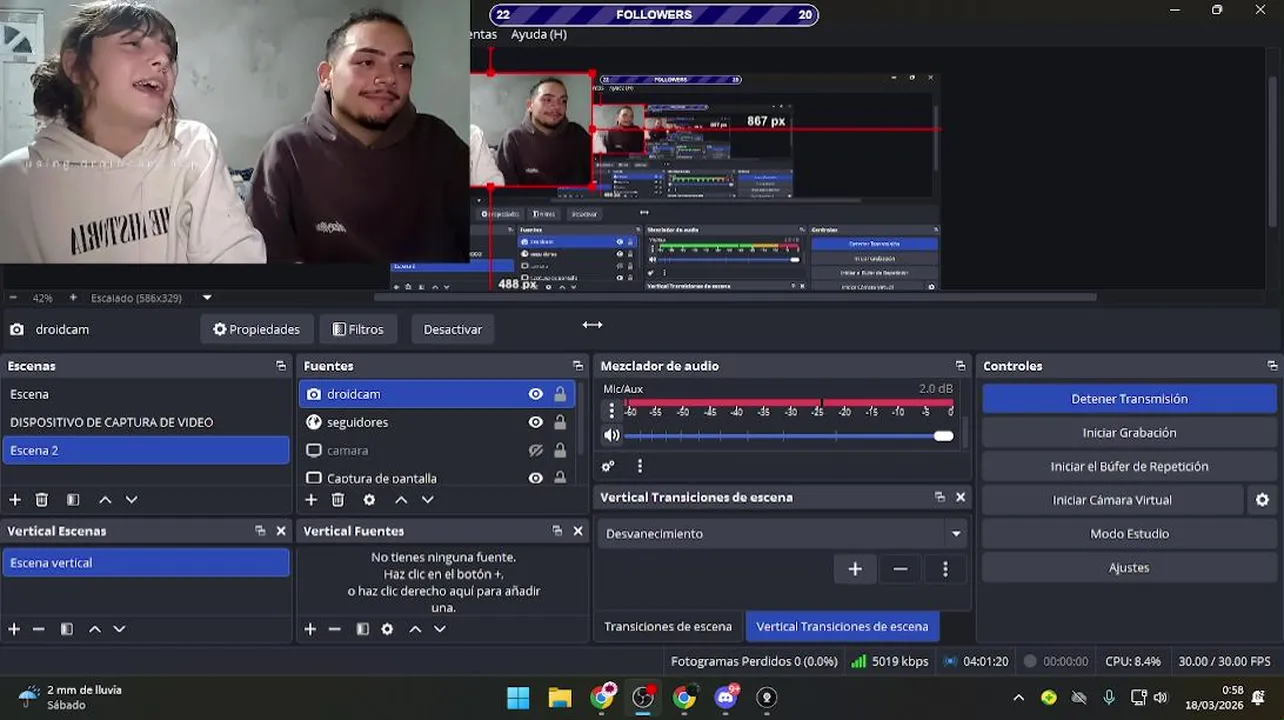Remove the vertical scene transition with the minus button

coord(900,569)
